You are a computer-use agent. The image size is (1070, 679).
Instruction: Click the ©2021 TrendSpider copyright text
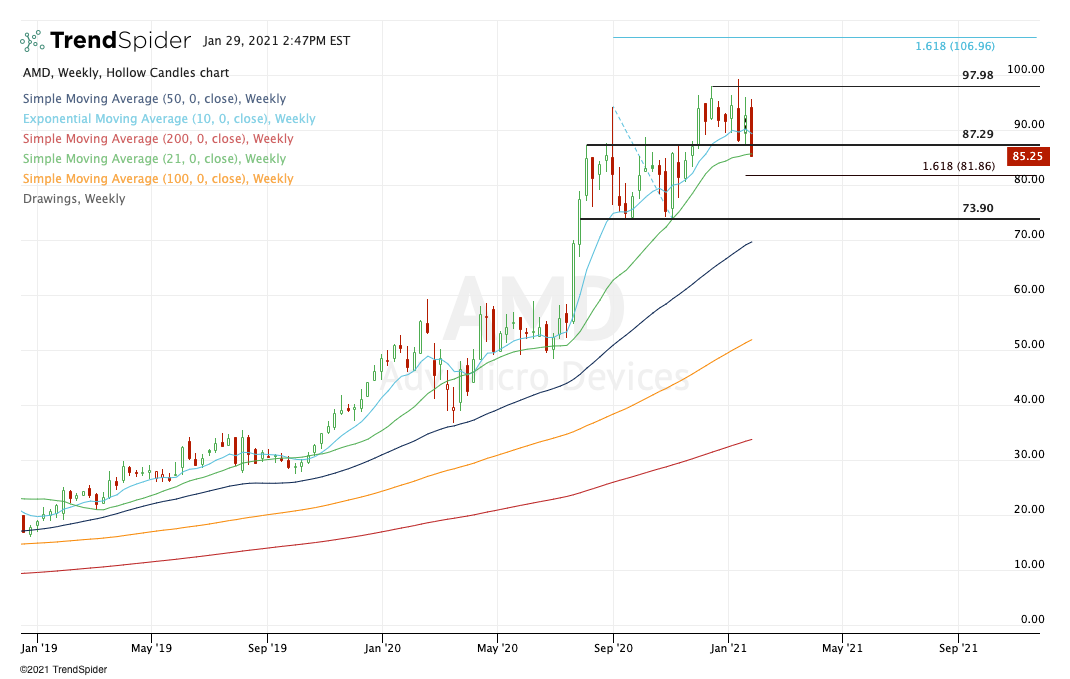coord(63,670)
